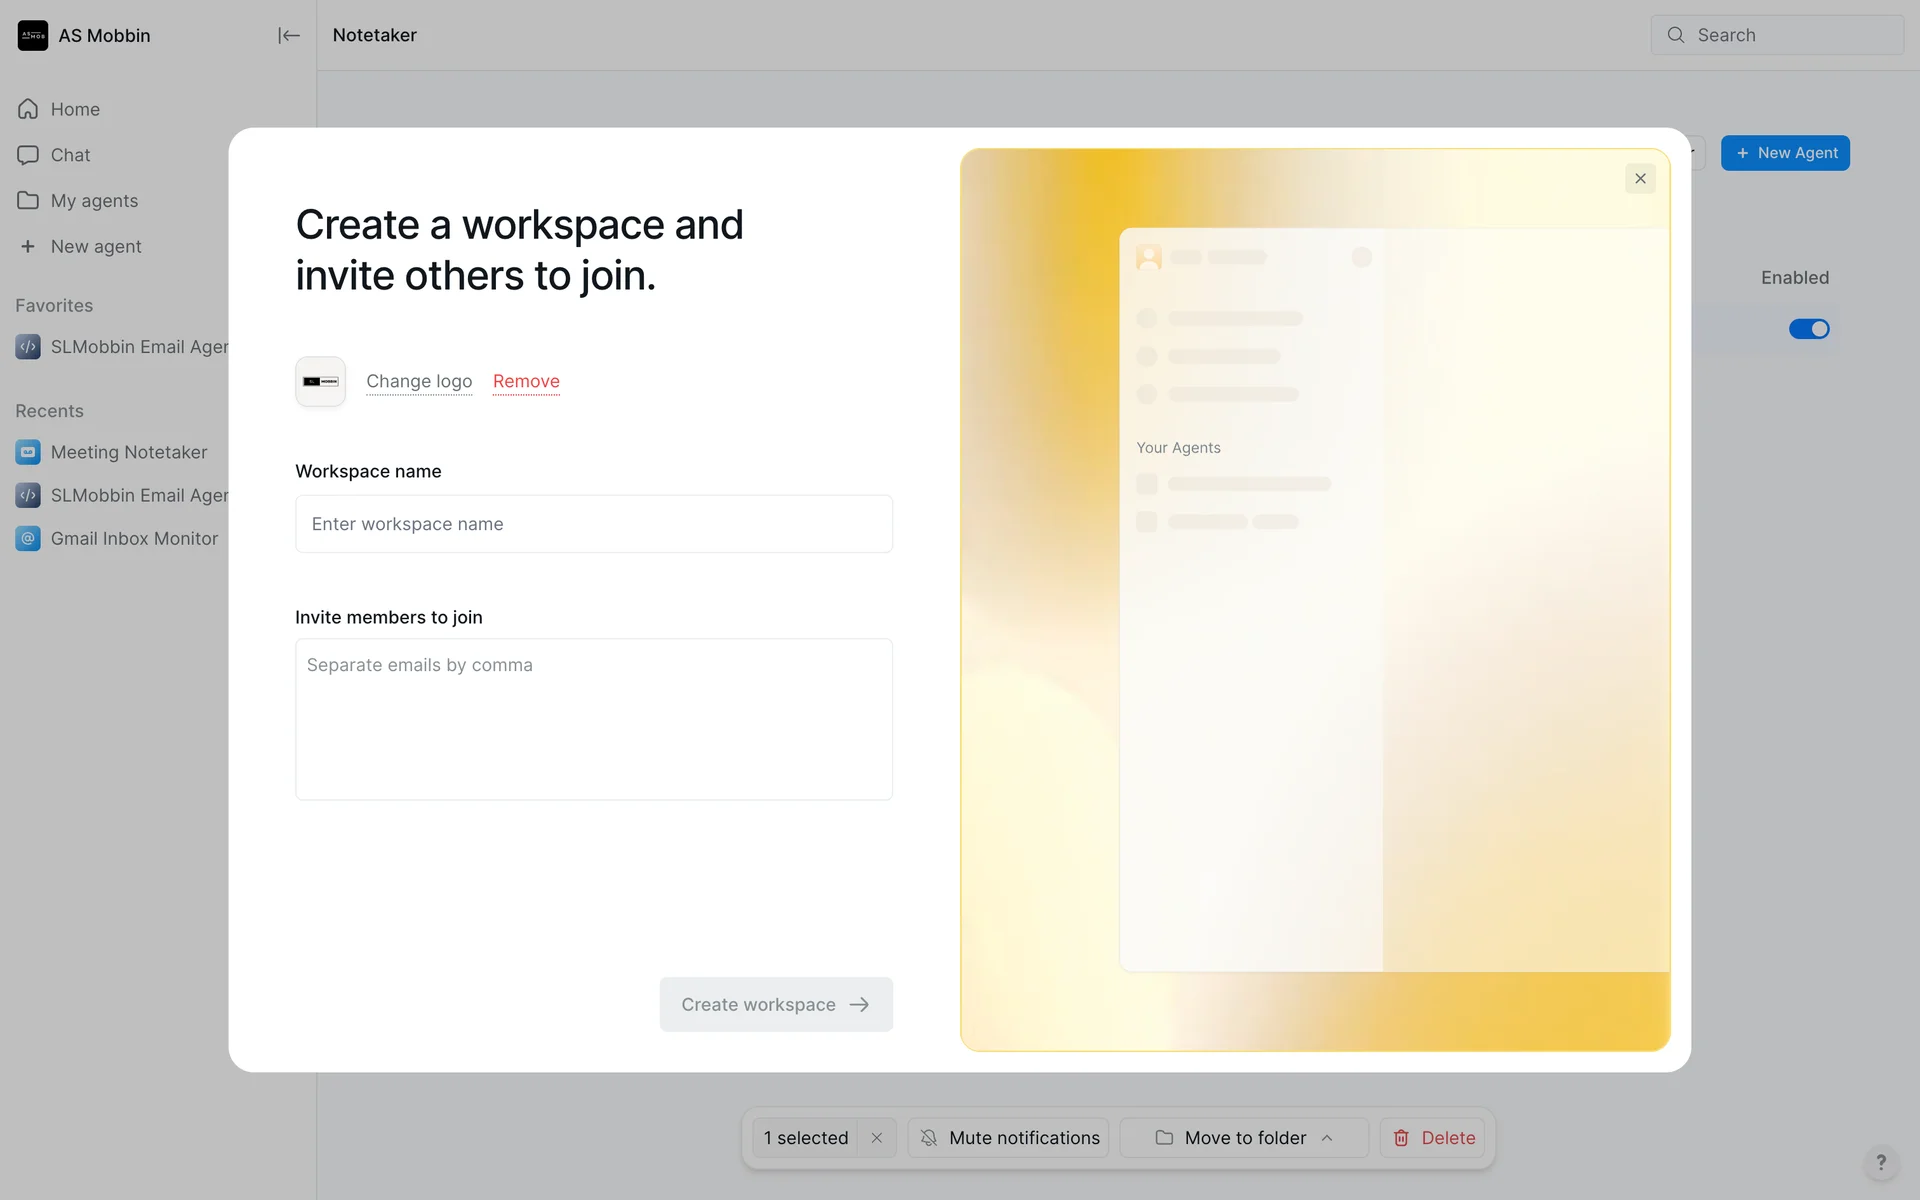
Task: Close the create workspace dialog
Action: (x=1640, y=179)
